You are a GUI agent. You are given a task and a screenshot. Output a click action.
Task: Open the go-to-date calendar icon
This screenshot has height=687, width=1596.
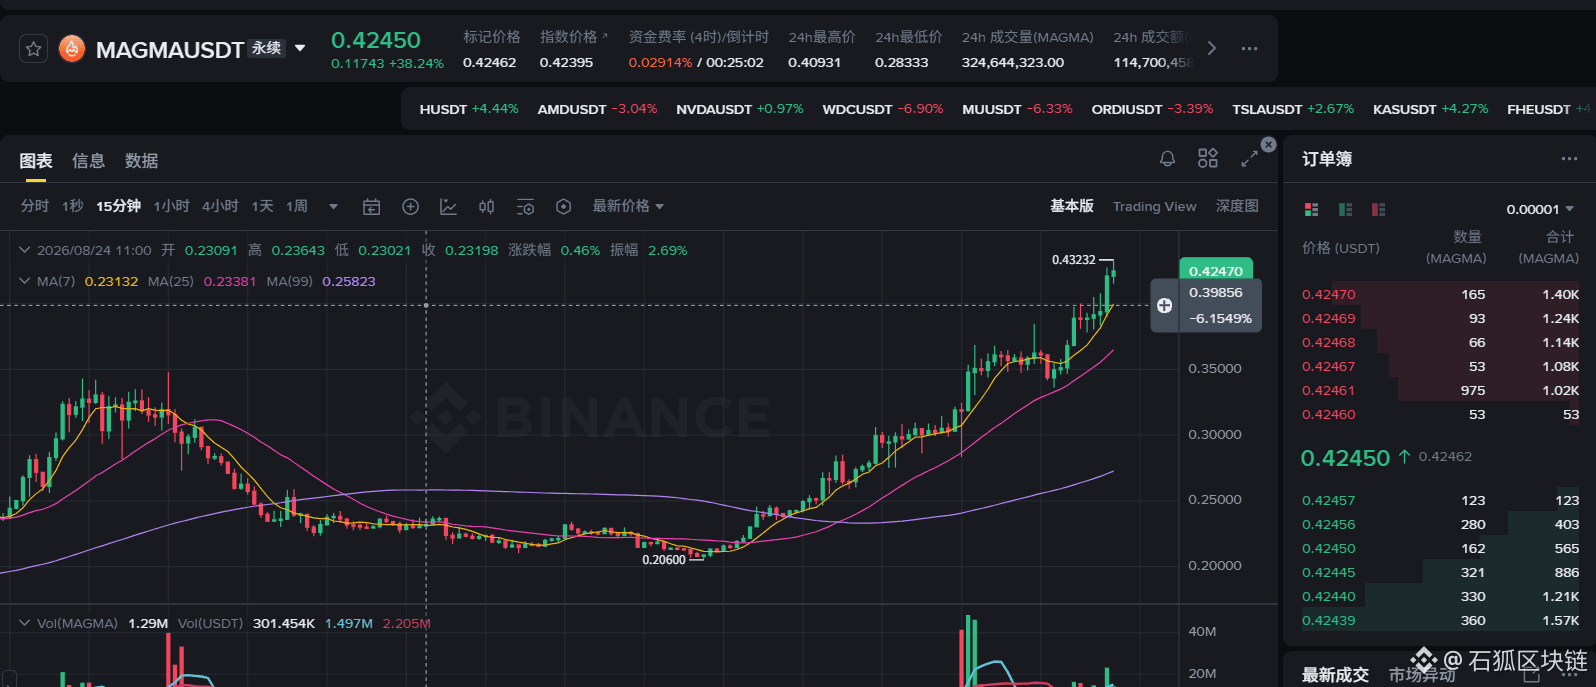[x=371, y=207]
